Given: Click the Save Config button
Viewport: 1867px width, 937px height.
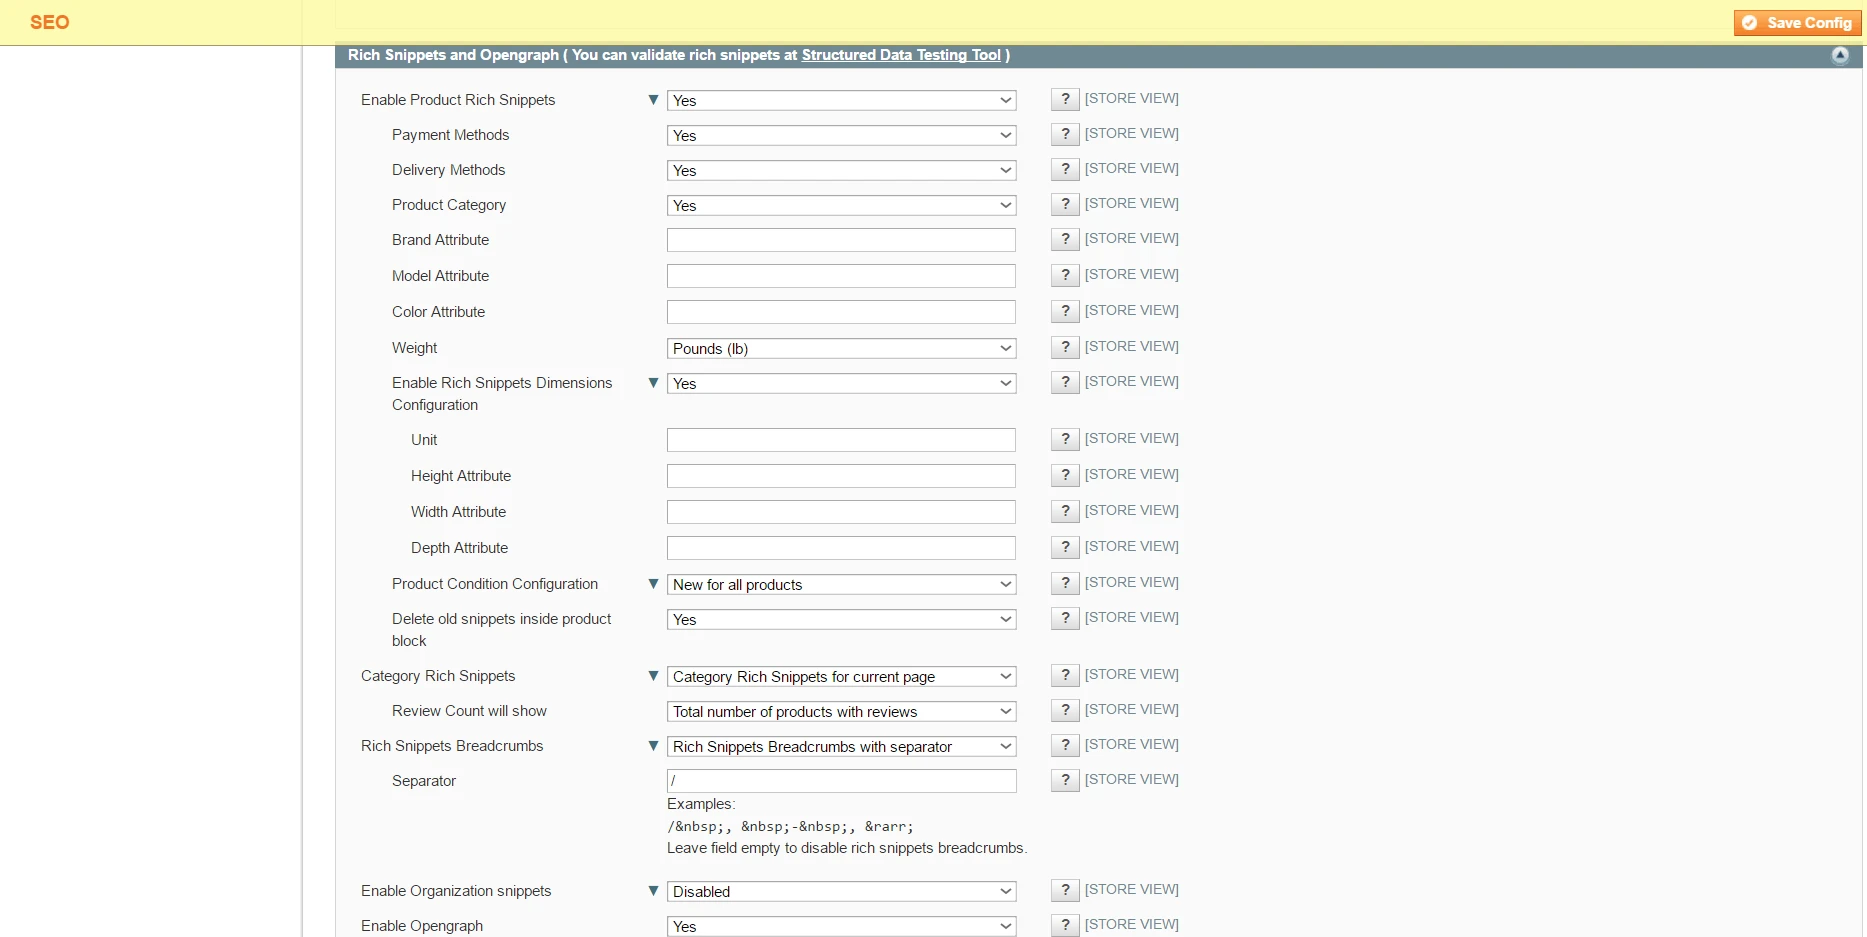Looking at the screenshot, I should (x=1796, y=22).
